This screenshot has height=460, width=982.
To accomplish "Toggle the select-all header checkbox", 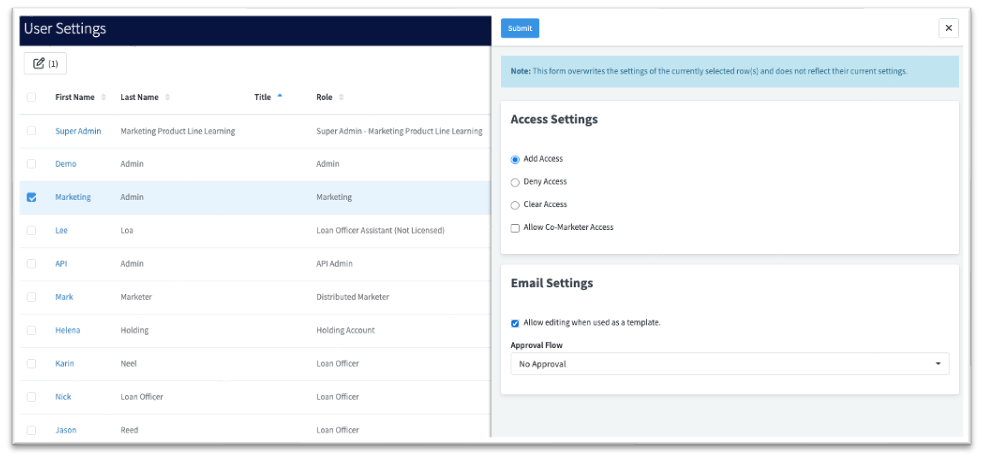I will pos(31,97).
